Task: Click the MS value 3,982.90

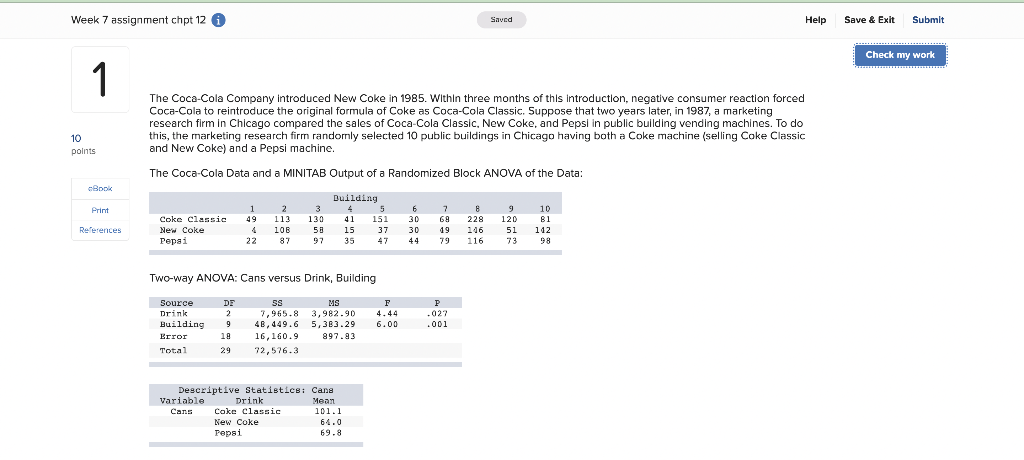Action: click(x=333, y=314)
